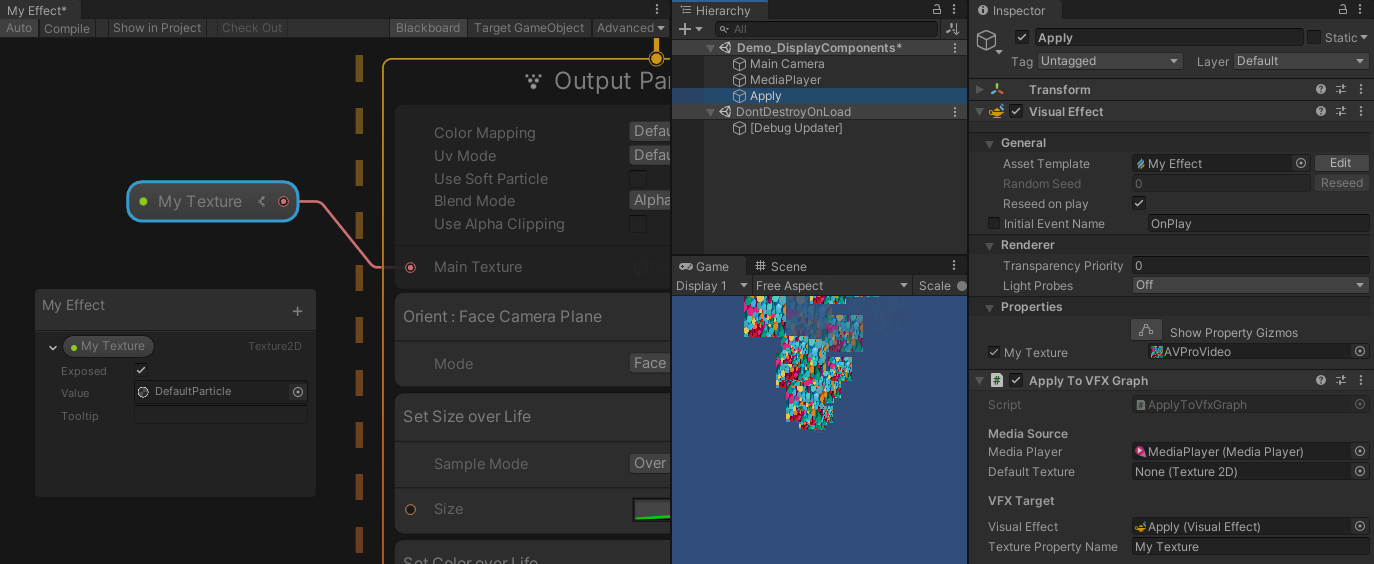The height and width of the screenshot is (564, 1374).
Task: Click Edit next to Asset Template
Action: click(1341, 163)
